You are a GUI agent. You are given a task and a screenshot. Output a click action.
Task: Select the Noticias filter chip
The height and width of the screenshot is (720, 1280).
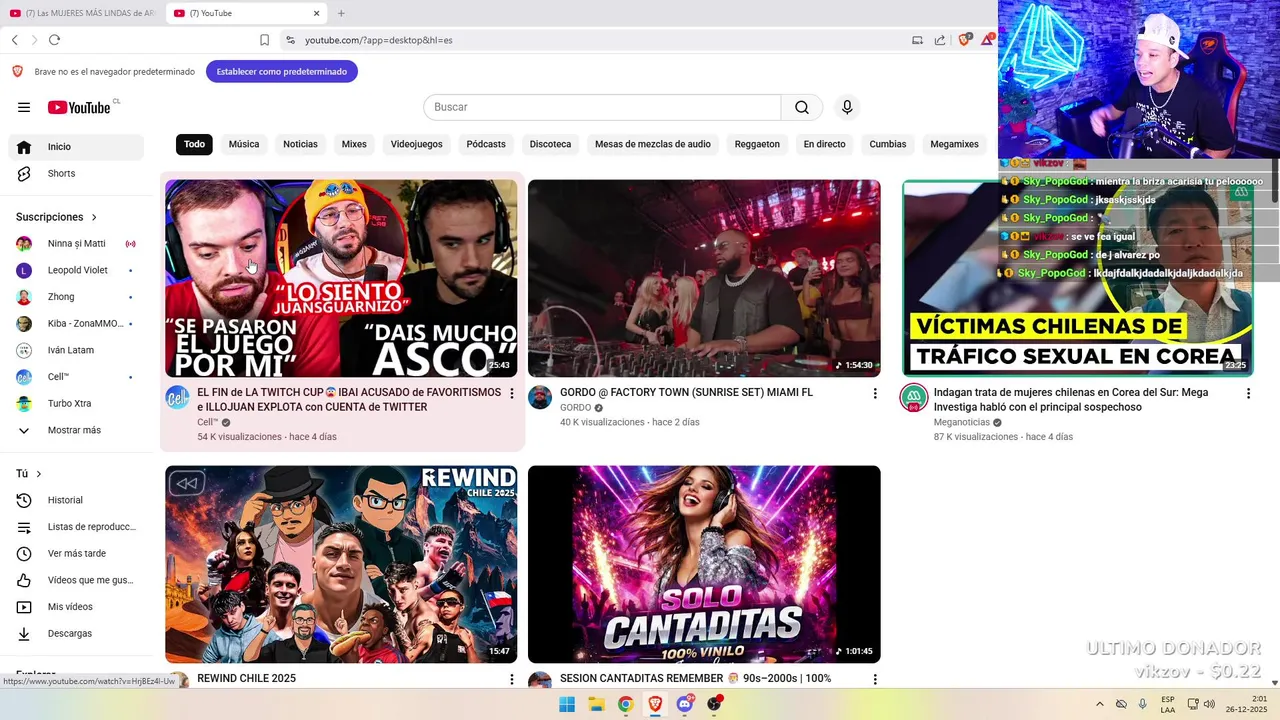[300, 144]
